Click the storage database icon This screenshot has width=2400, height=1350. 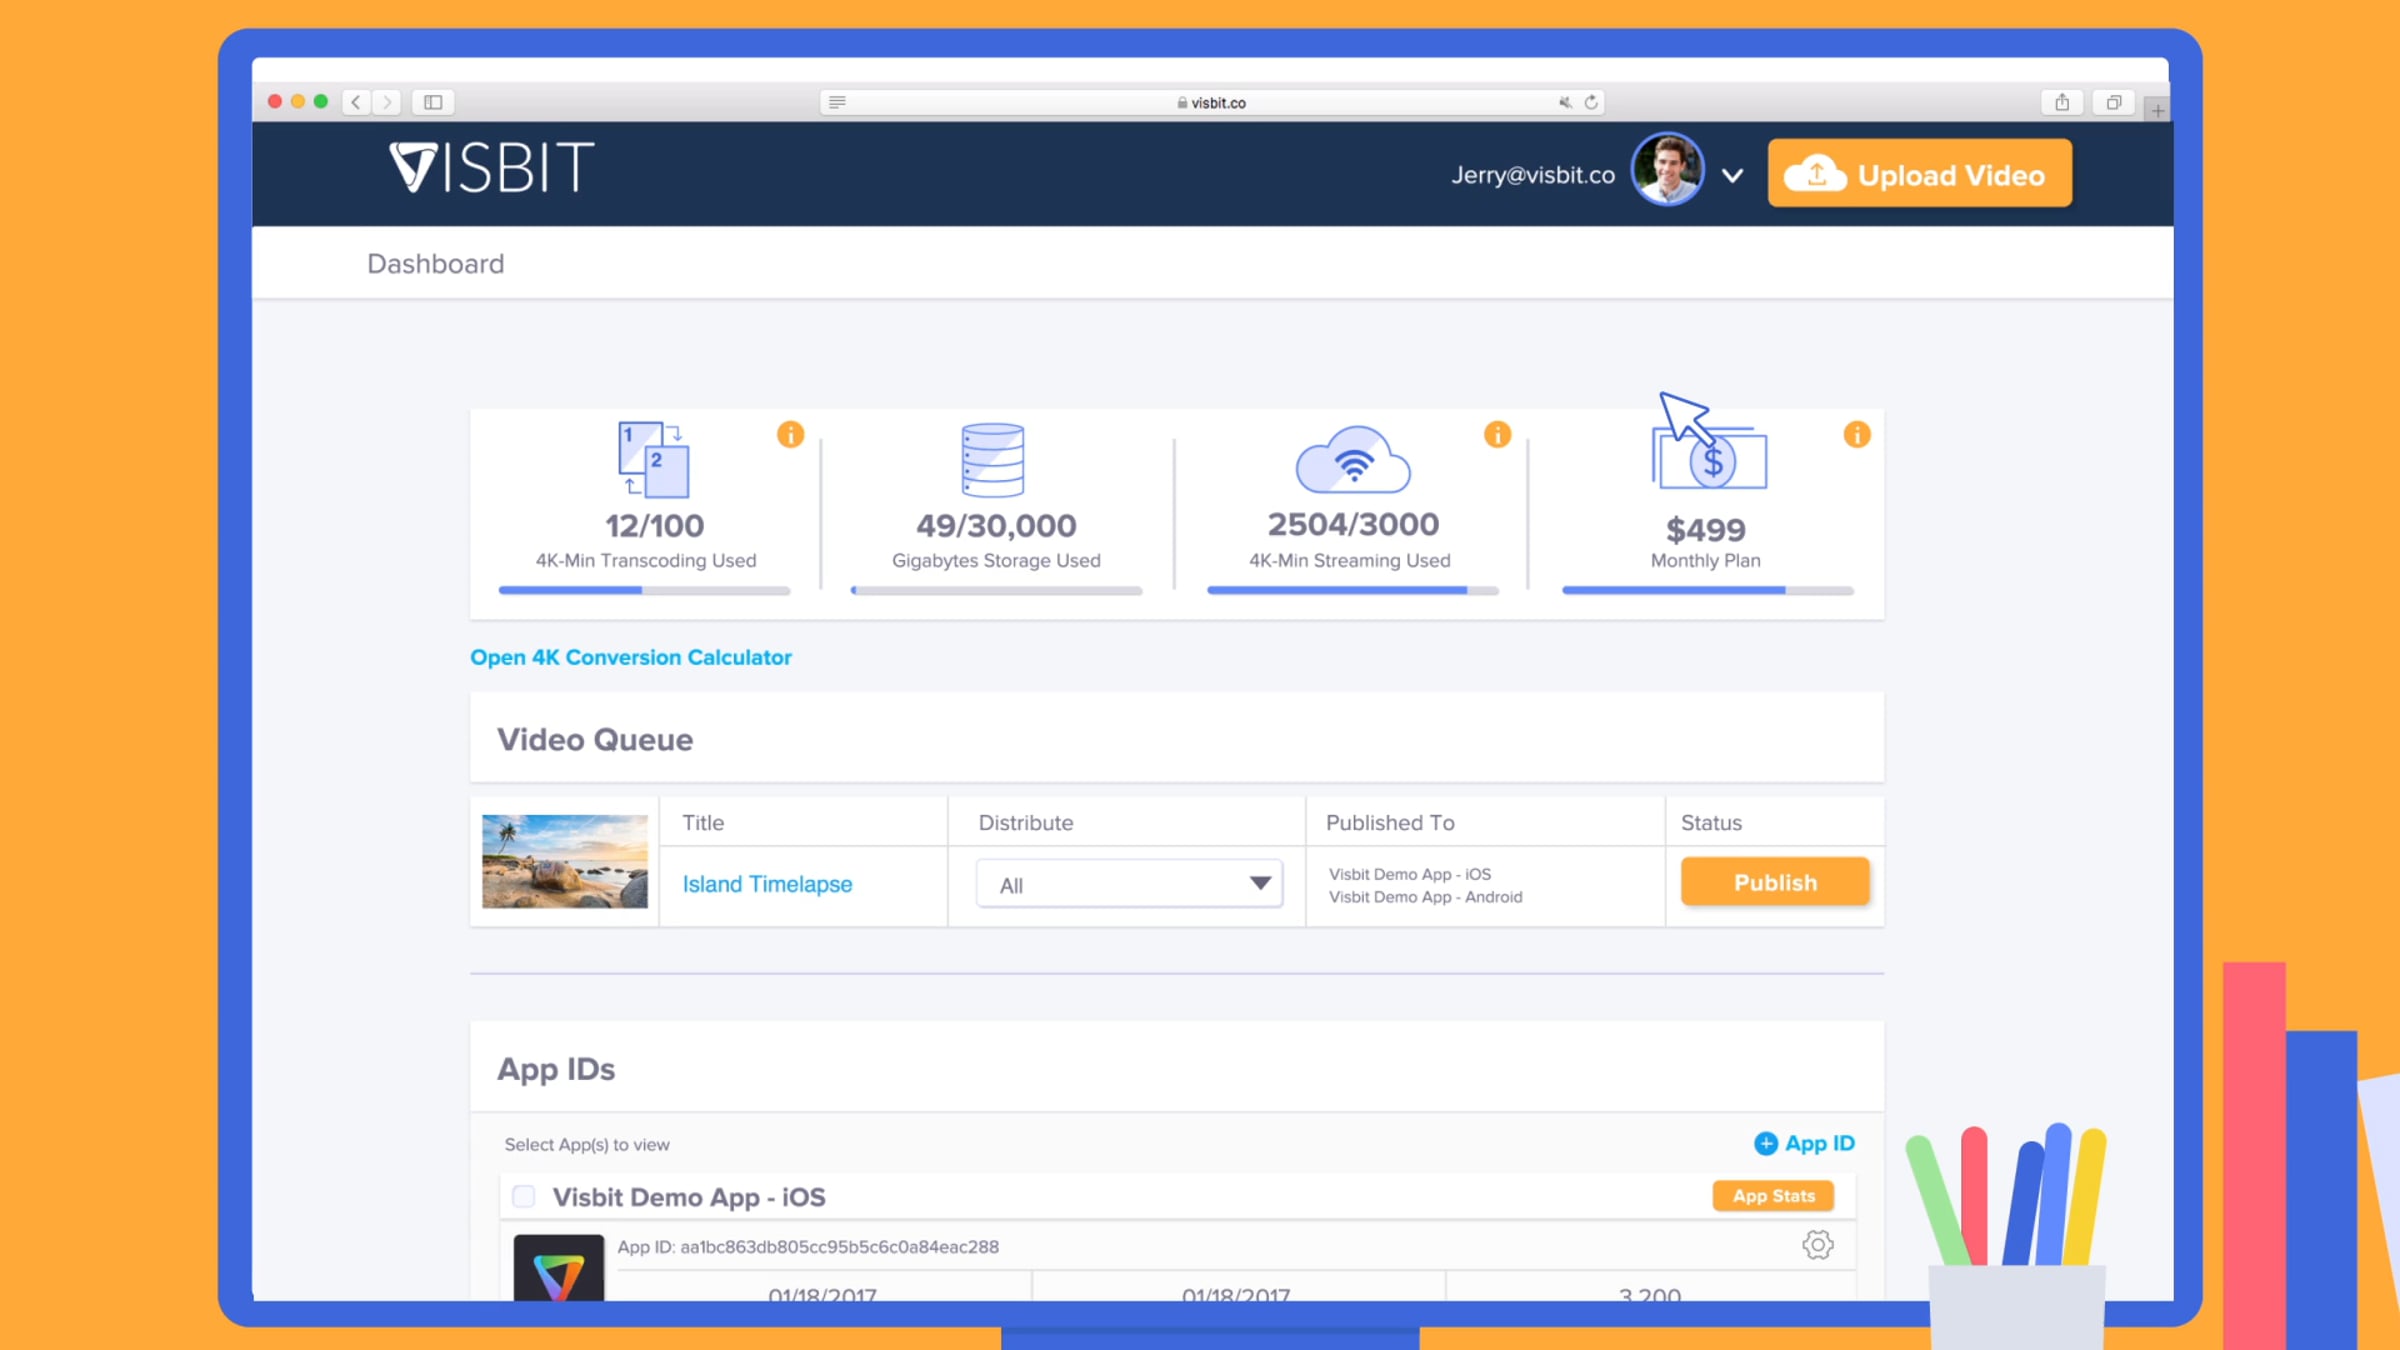[x=992, y=460]
